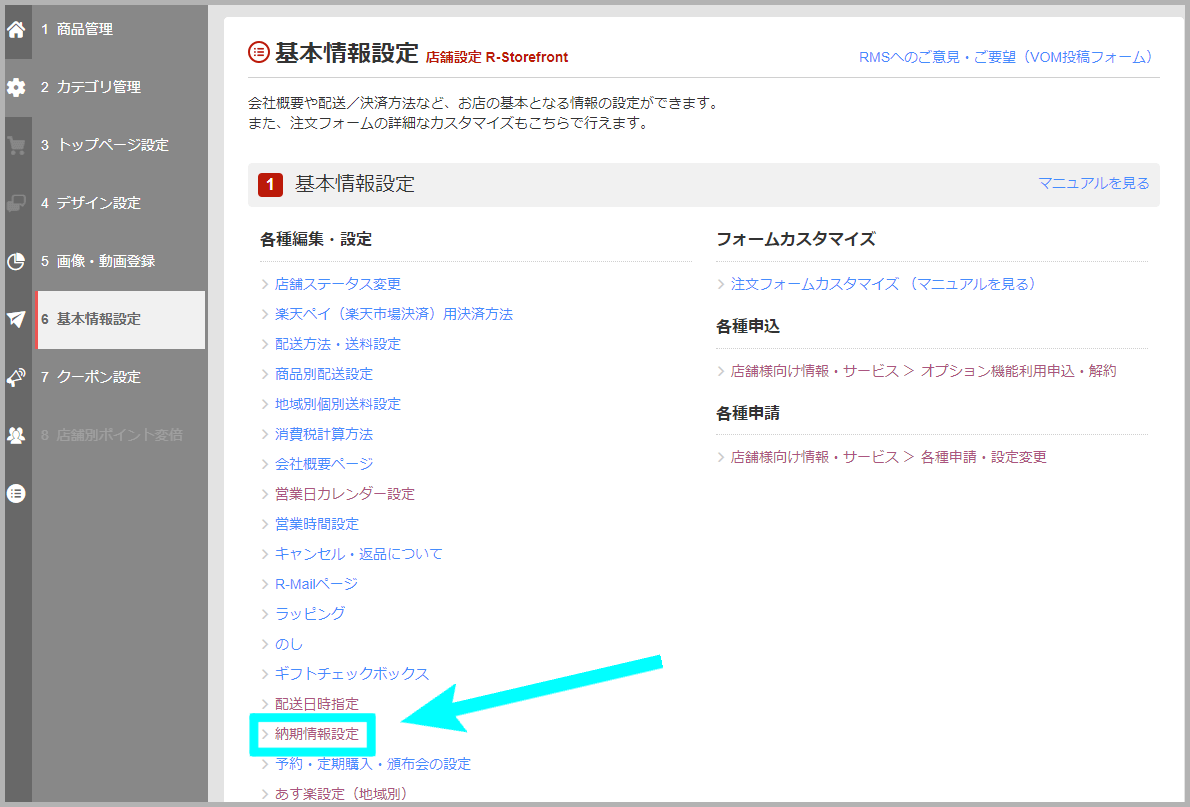This screenshot has height=807, width=1190.
Task: Click 店舗設定 R-Storefront subtitle text
Action: click(497, 57)
